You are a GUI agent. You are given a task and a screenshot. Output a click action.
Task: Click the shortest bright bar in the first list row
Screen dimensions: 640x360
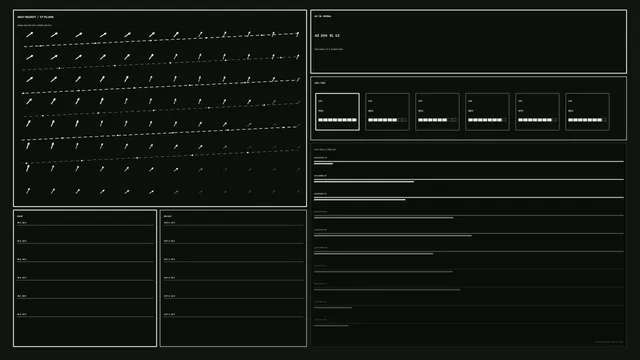323,164
